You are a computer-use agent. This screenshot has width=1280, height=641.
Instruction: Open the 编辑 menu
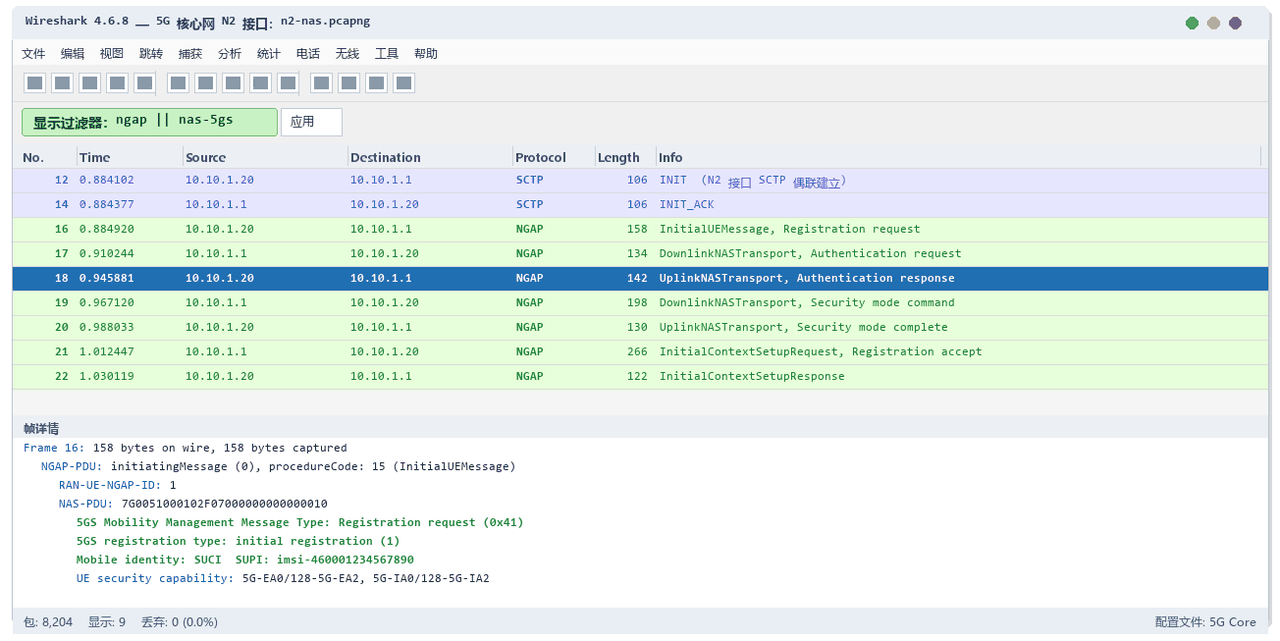click(x=73, y=54)
